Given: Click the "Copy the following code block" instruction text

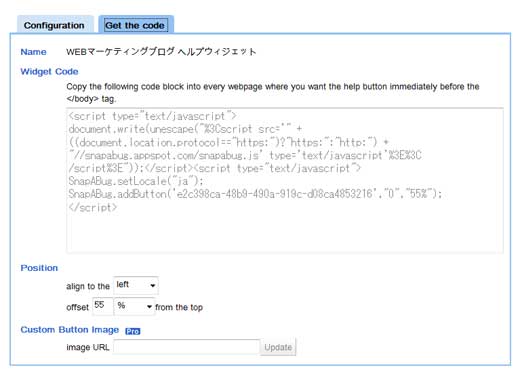Looking at the screenshot, I should pos(273,93).
